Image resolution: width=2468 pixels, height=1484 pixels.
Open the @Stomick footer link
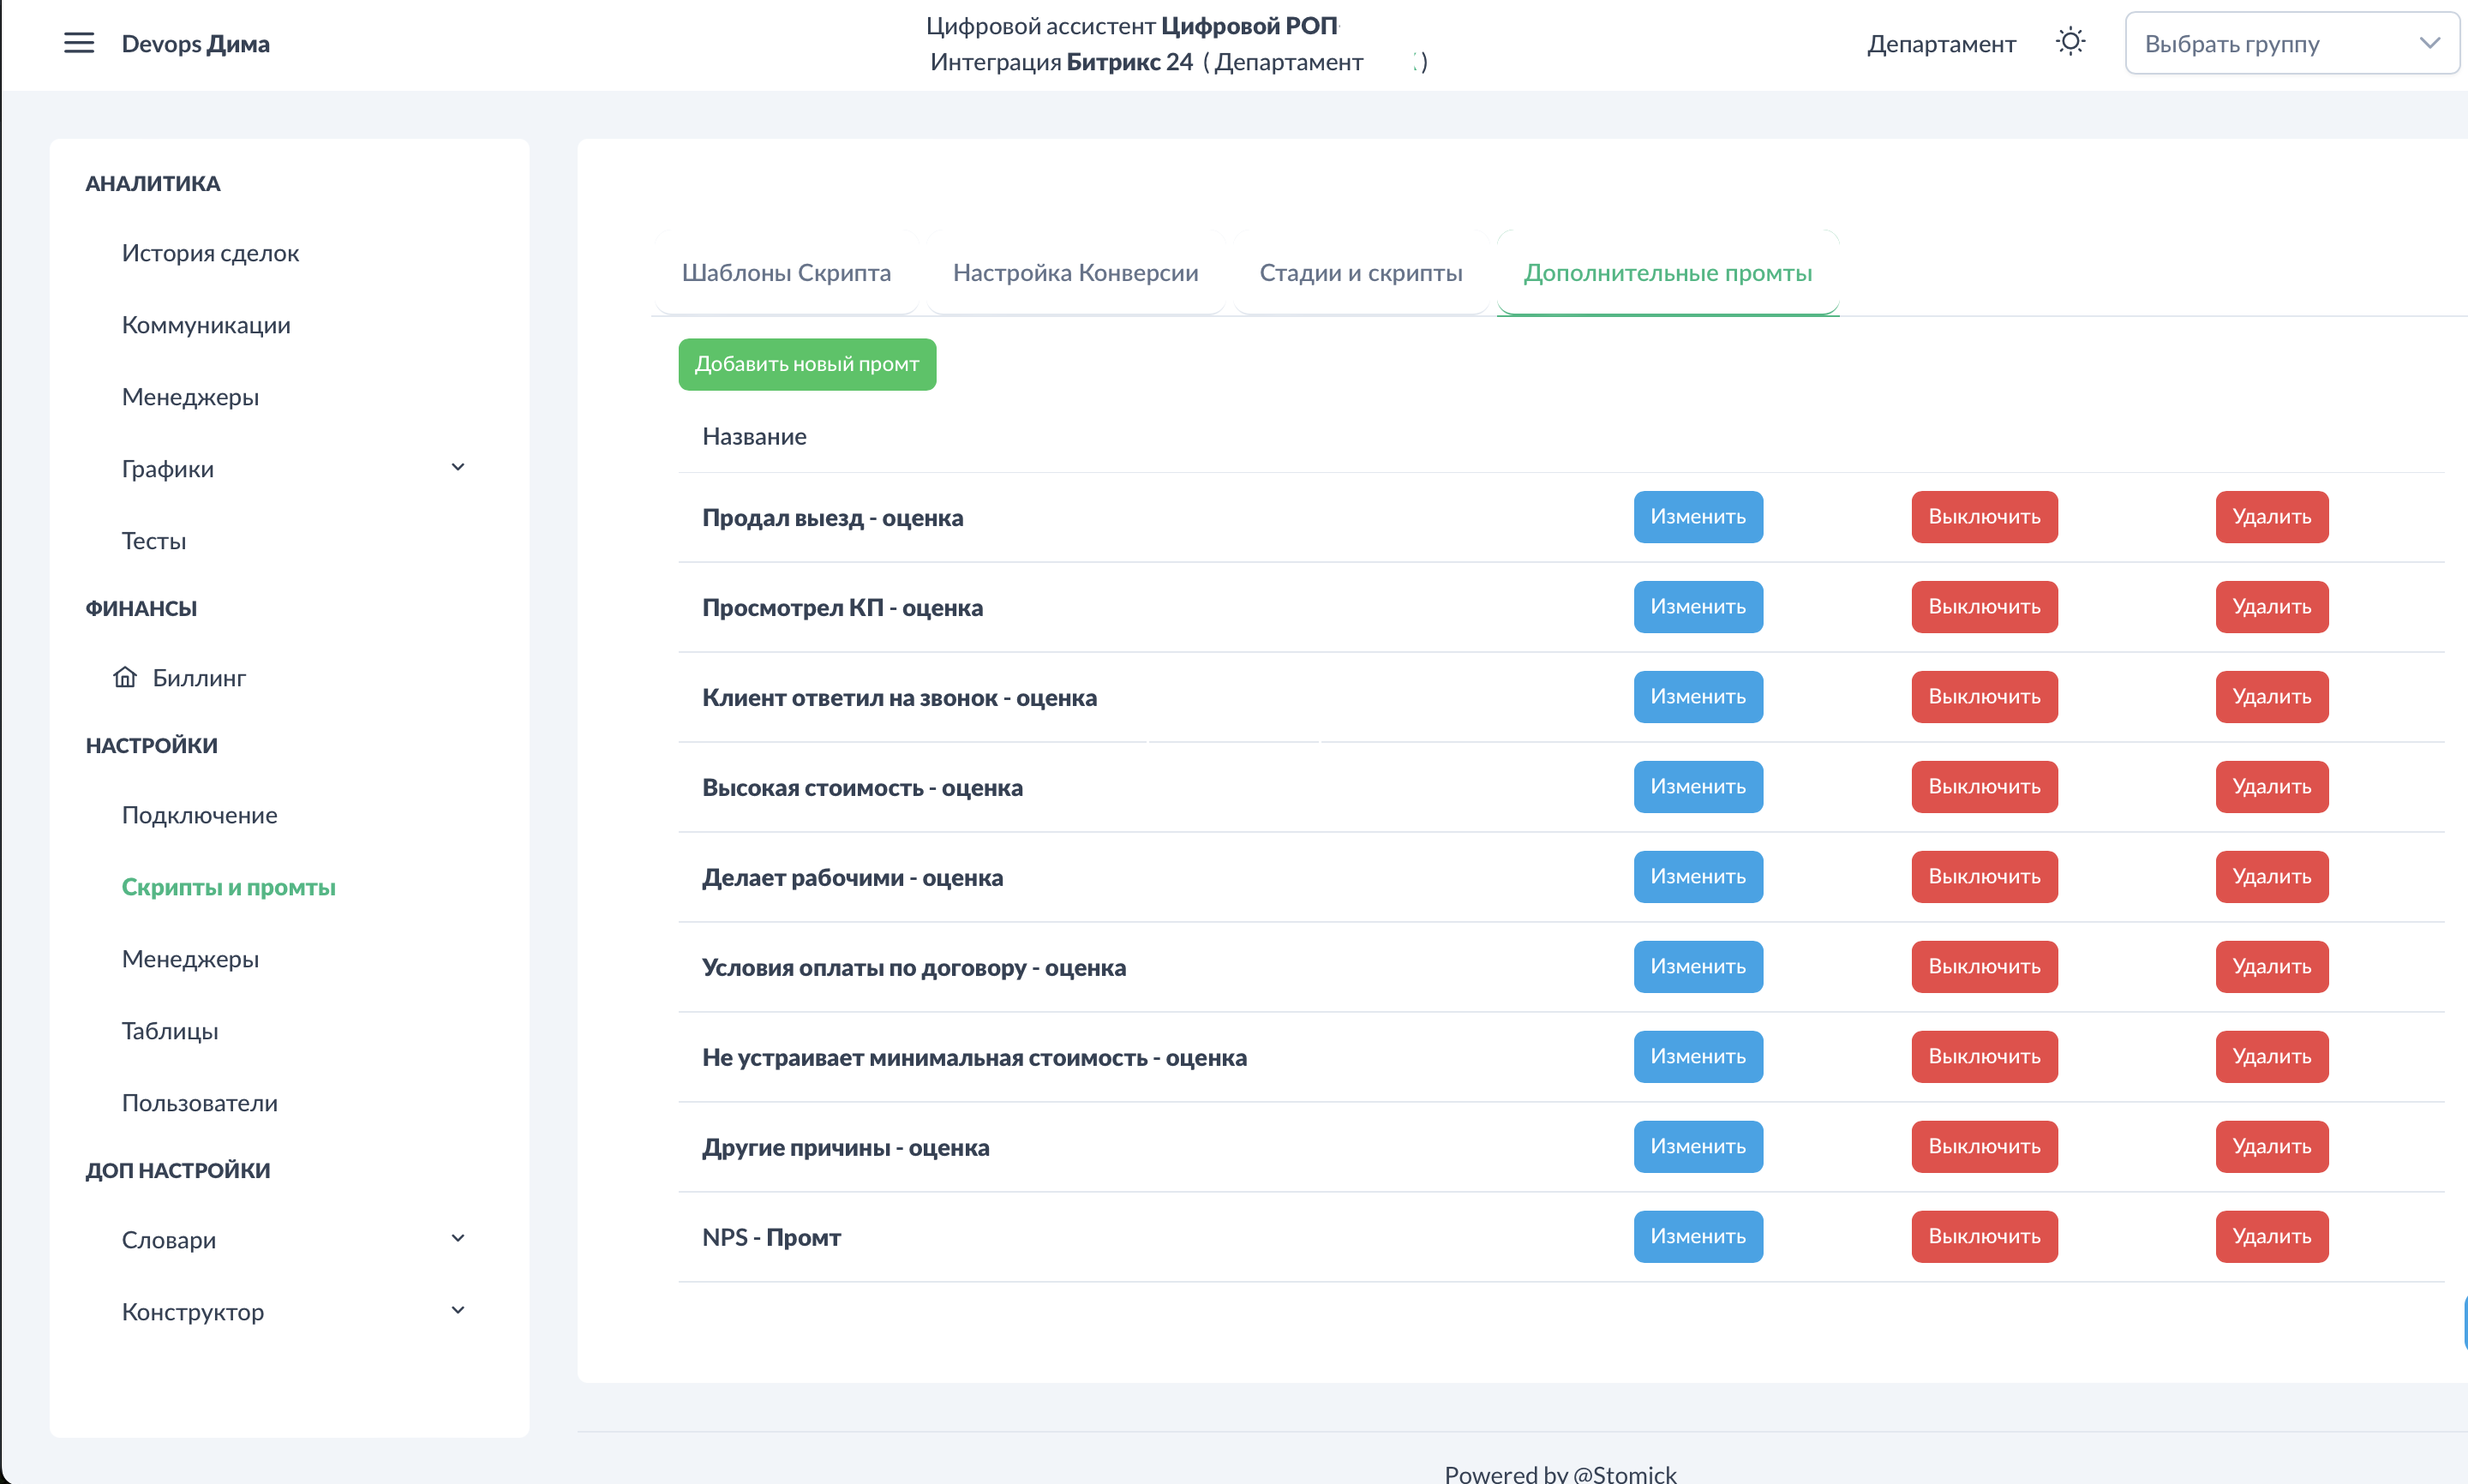pyautogui.click(x=1624, y=1472)
